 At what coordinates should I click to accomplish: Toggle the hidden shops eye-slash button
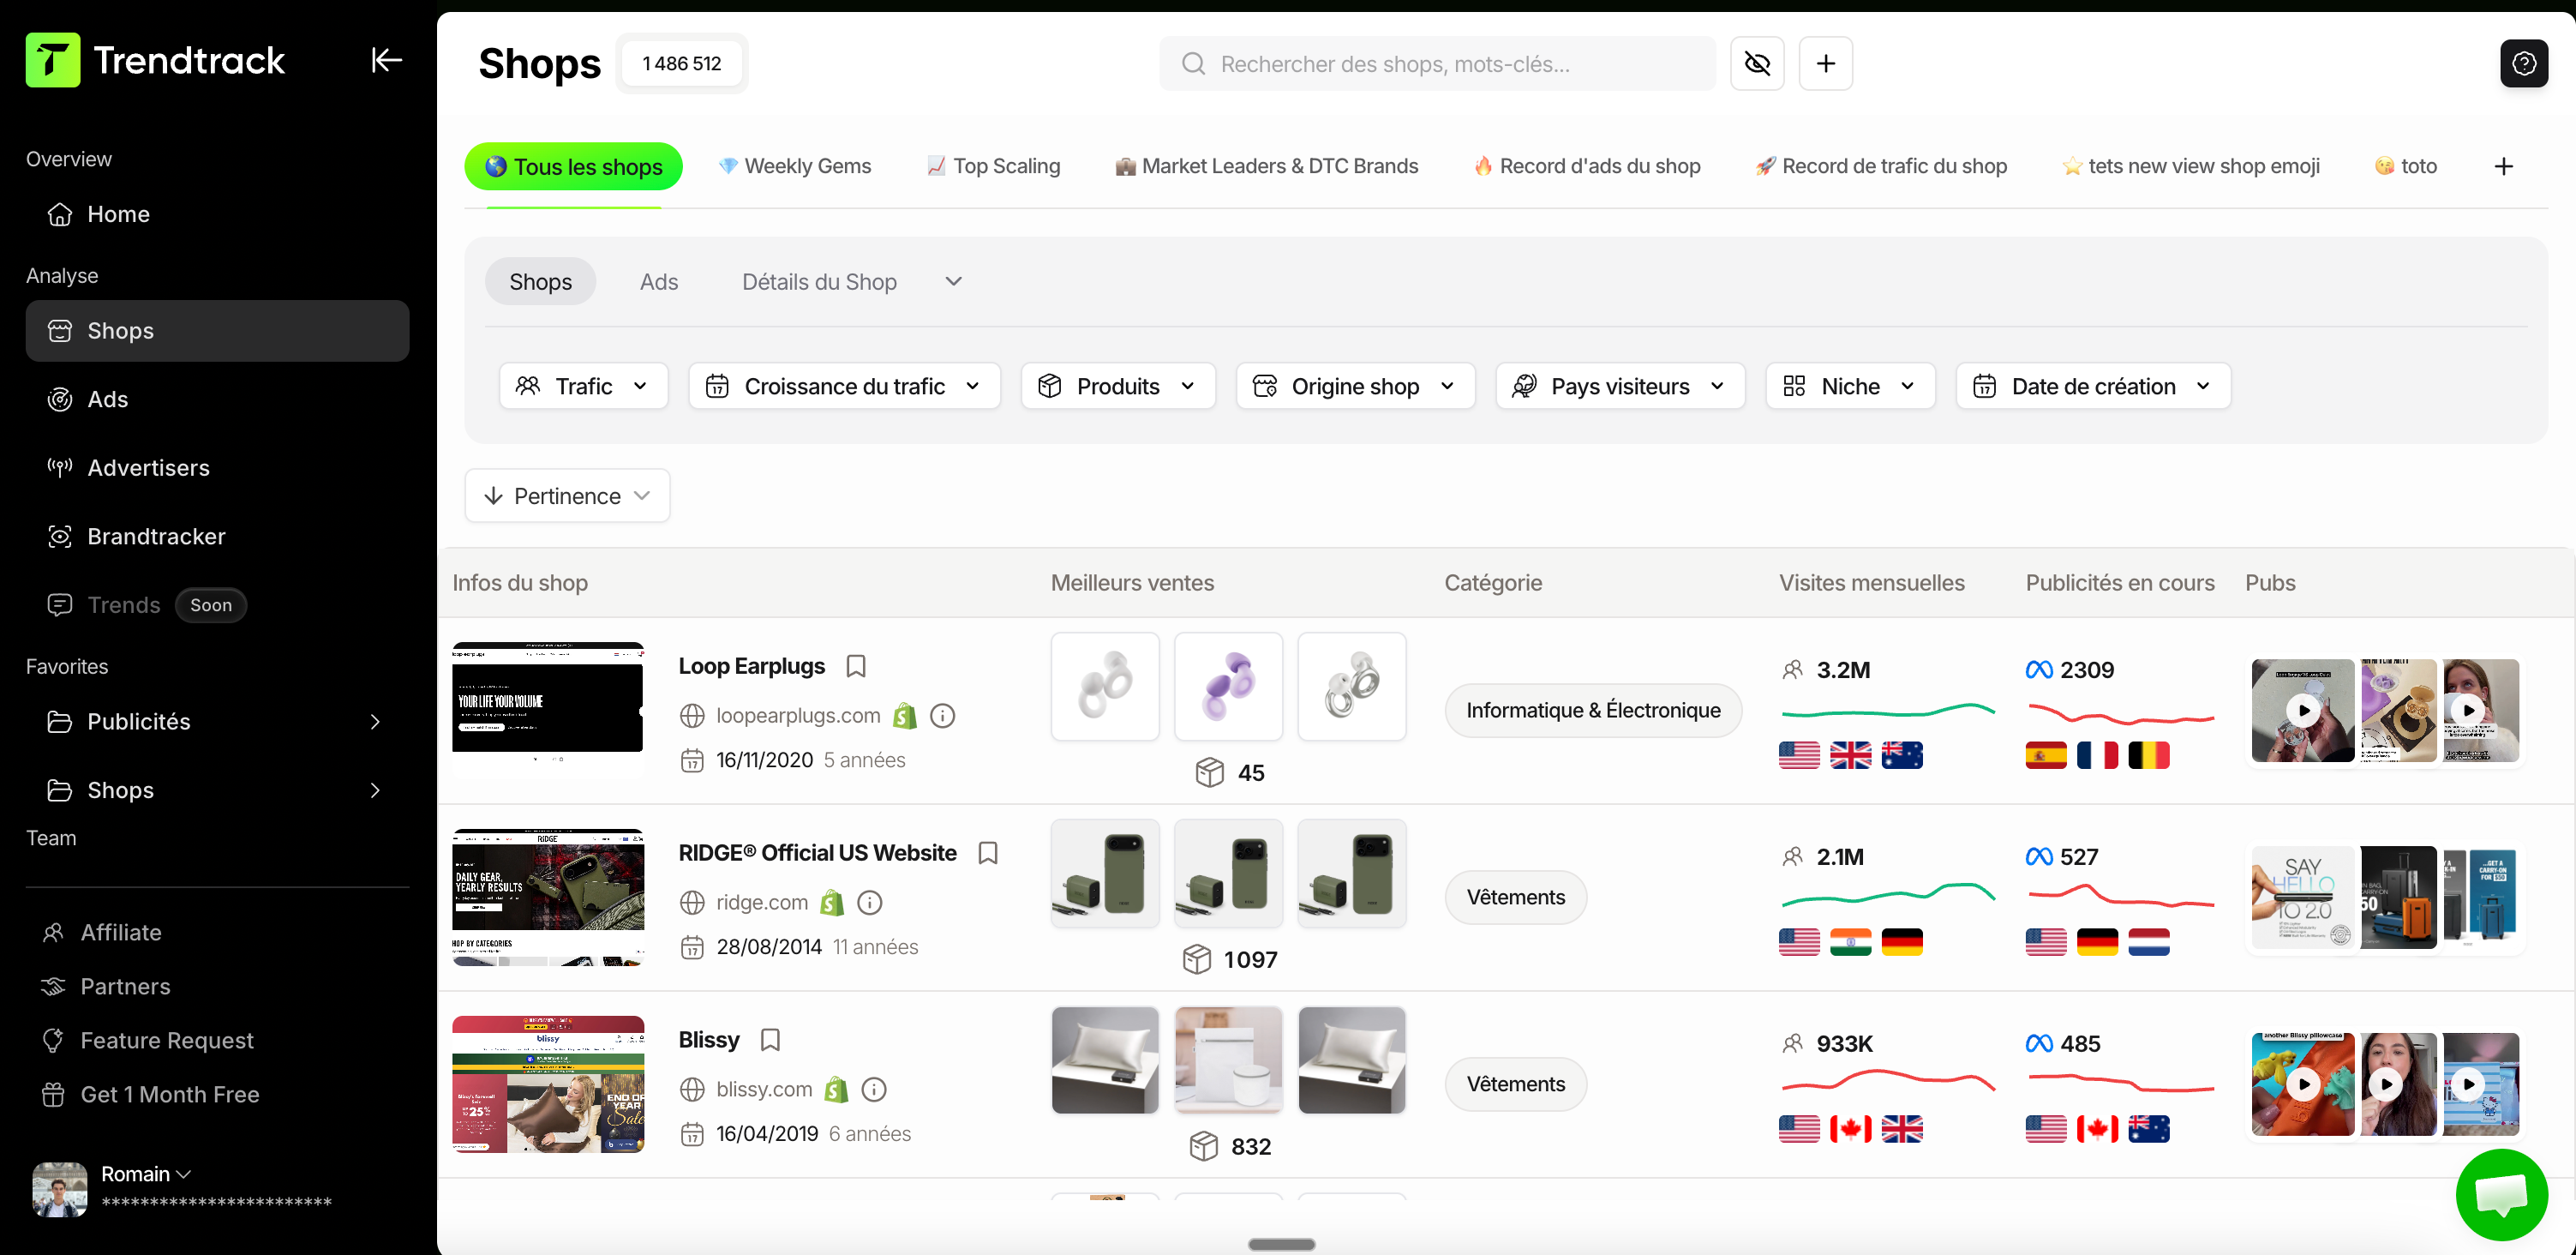(1757, 64)
